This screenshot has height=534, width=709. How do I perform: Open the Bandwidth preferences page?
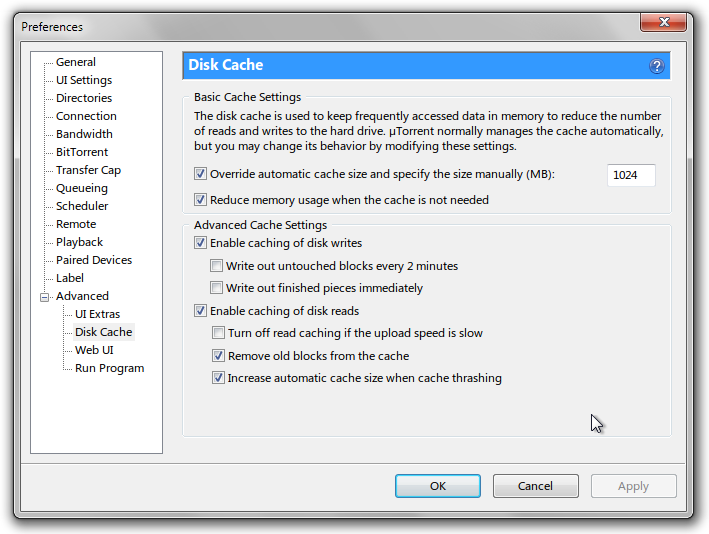pos(84,134)
